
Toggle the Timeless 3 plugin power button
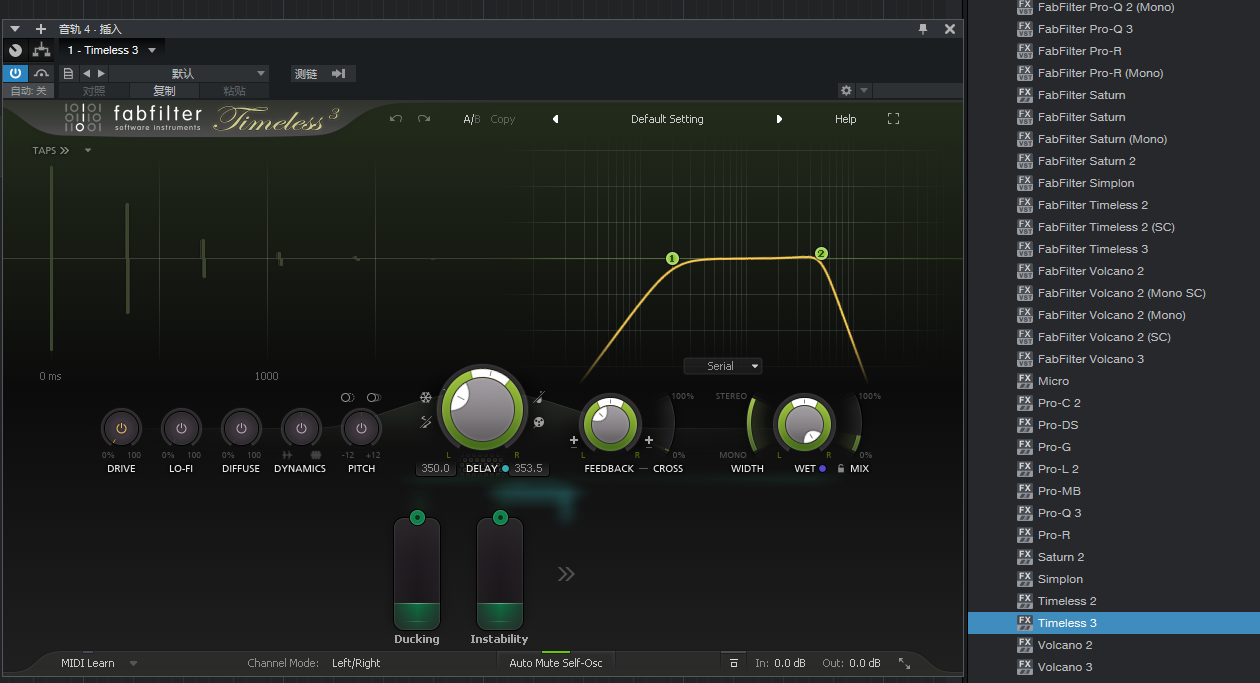(16, 73)
